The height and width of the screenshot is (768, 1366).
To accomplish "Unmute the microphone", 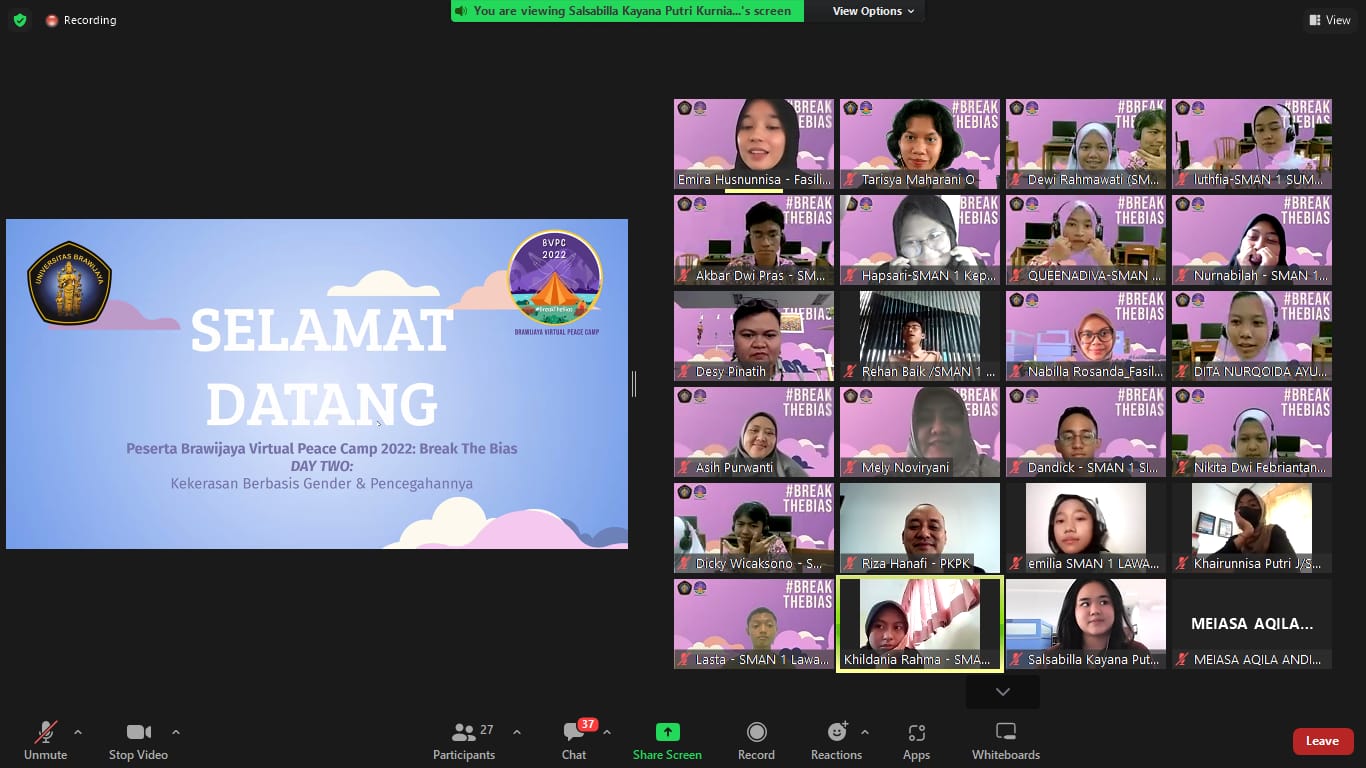I will point(46,741).
